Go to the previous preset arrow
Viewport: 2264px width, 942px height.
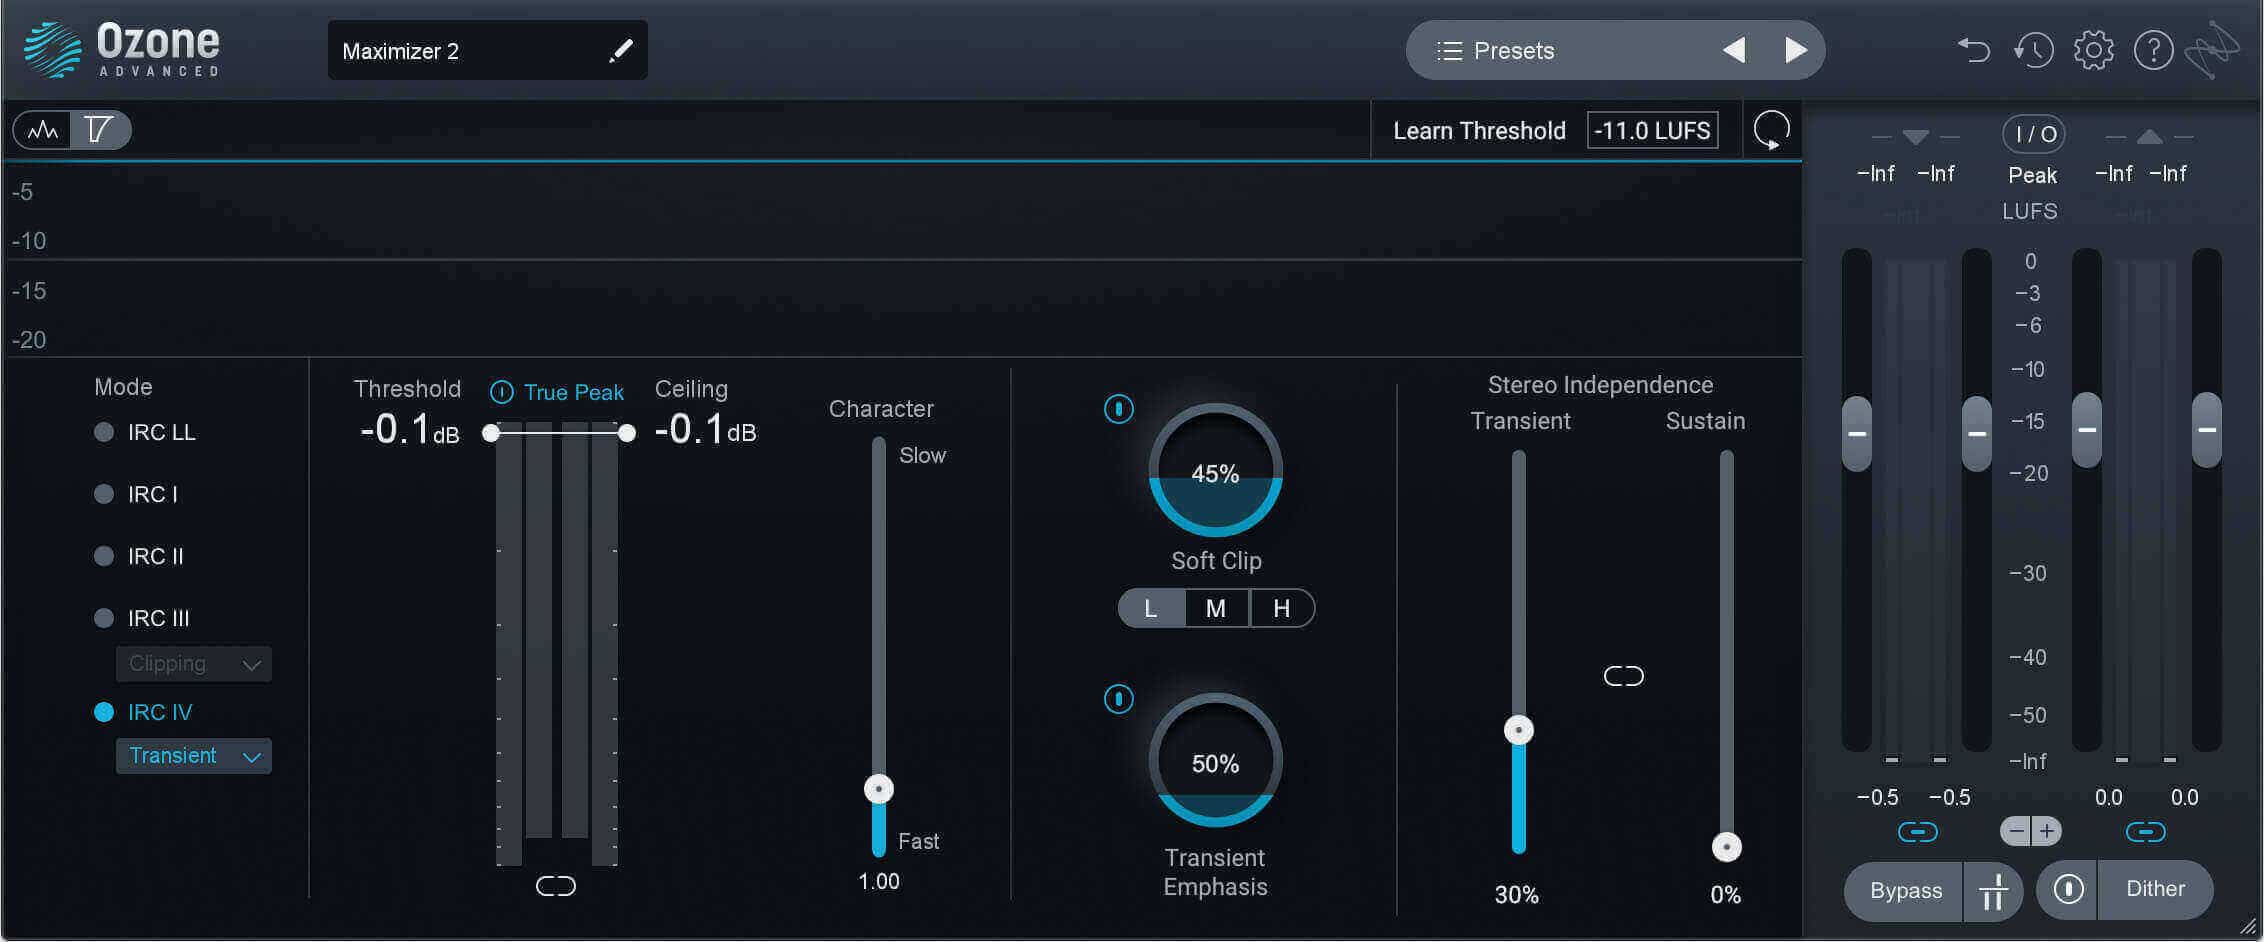(x=1734, y=50)
